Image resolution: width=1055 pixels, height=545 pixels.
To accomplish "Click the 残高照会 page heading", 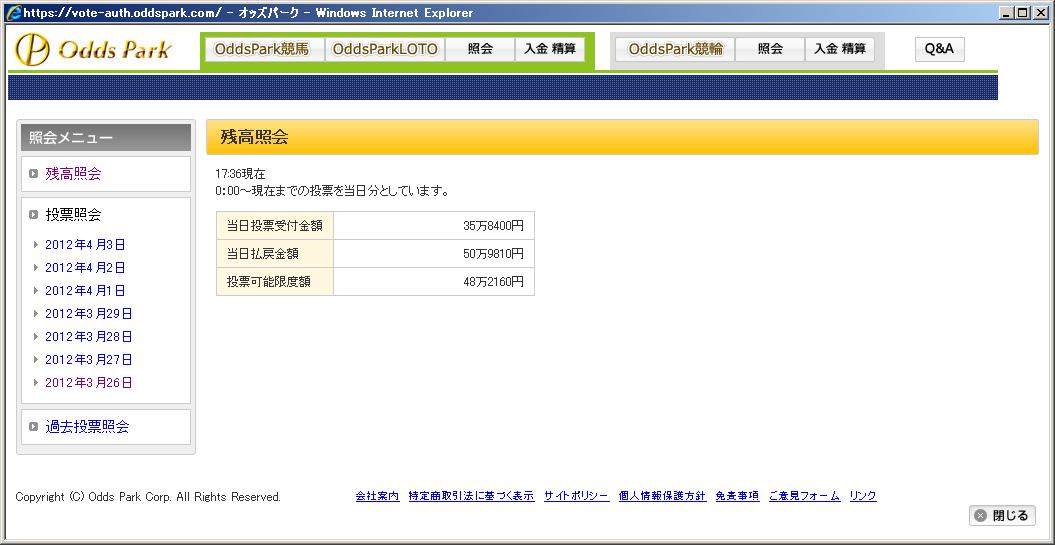I will 254,138.
